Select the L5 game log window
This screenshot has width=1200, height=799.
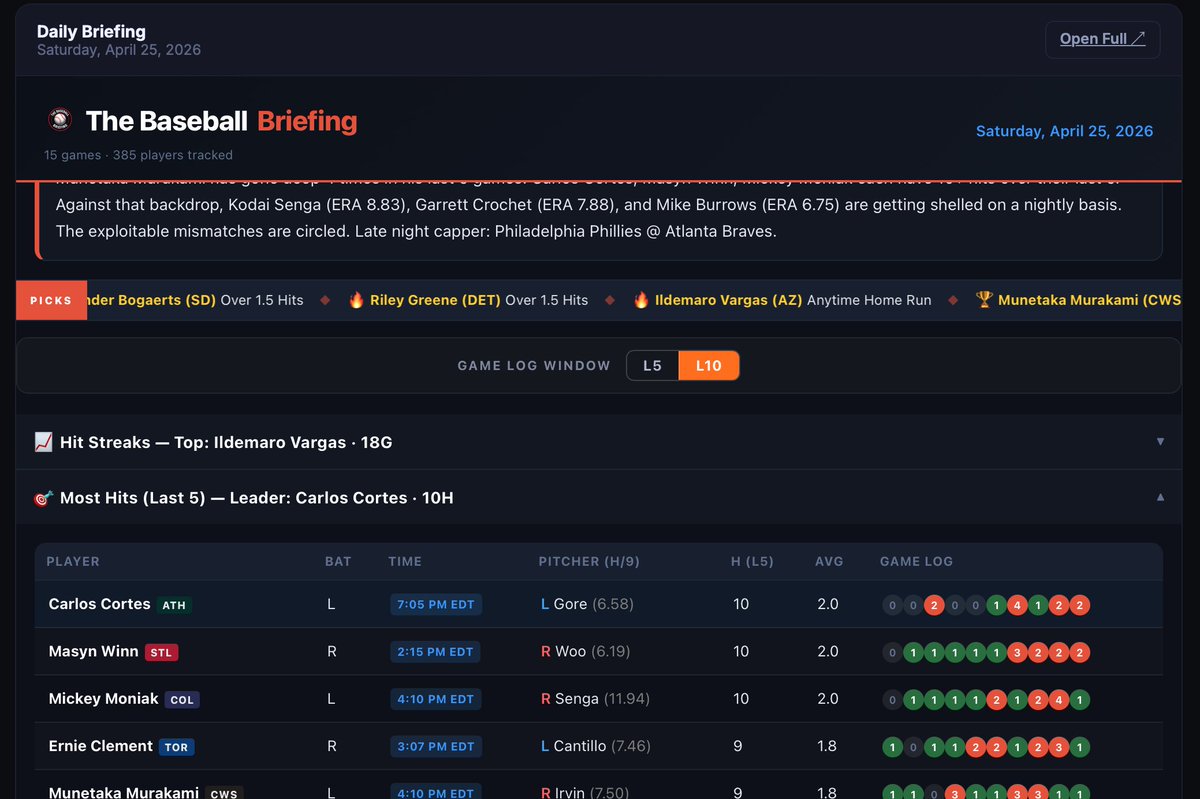coord(652,366)
